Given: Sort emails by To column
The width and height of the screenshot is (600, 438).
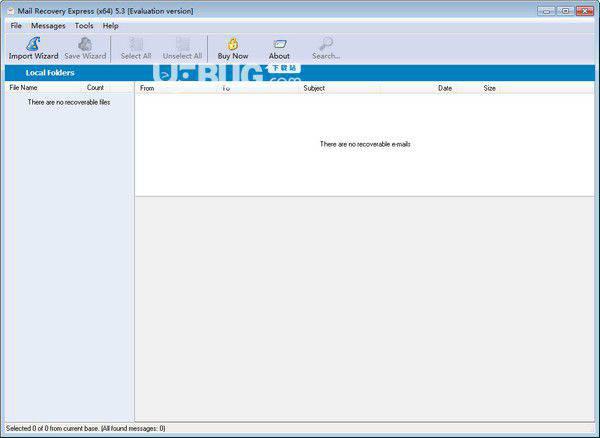Looking at the screenshot, I should tap(226, 88).
